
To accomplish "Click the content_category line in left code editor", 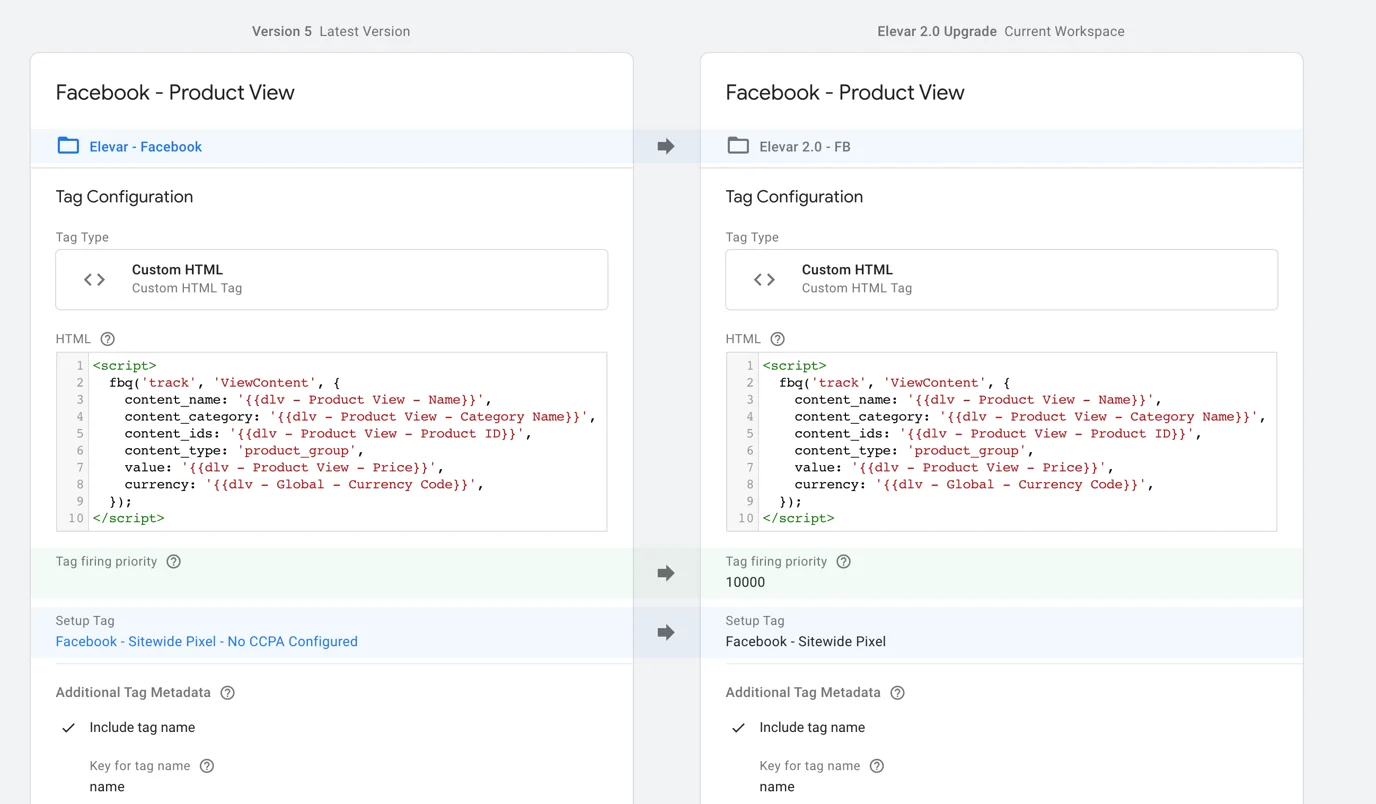I will point(360,417).
